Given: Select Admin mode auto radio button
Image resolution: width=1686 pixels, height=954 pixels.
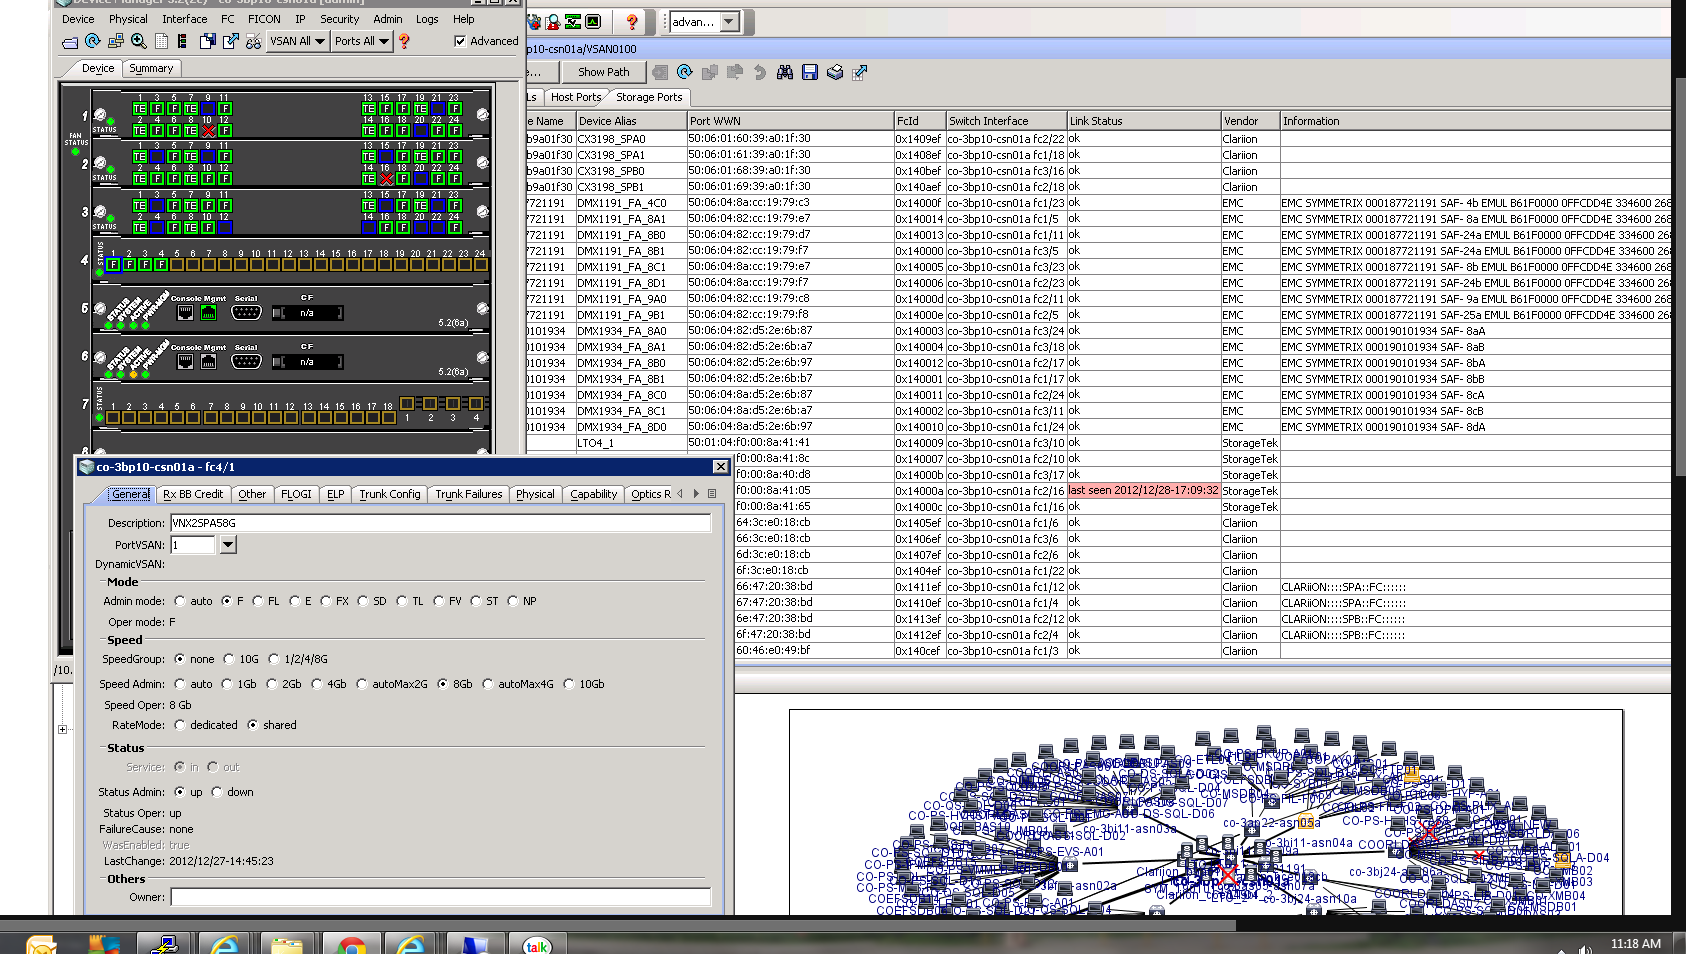Looking at the screenshot, I should pyautogui.click(x=180, y=601).
